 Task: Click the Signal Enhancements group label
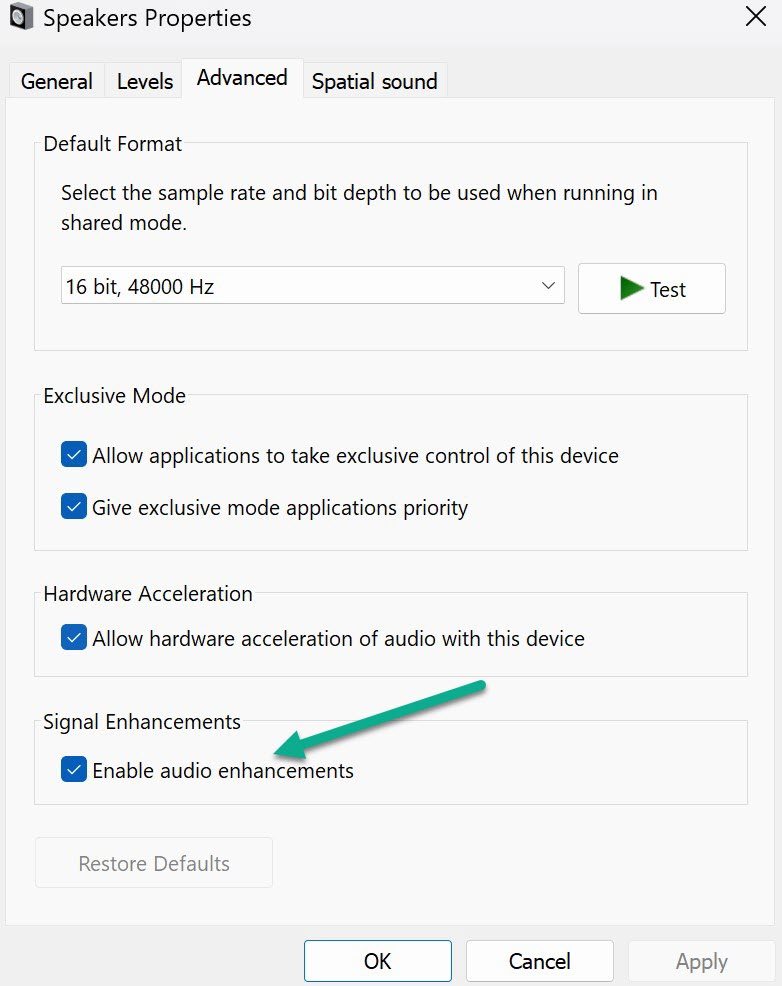click(x=141, y=722)
